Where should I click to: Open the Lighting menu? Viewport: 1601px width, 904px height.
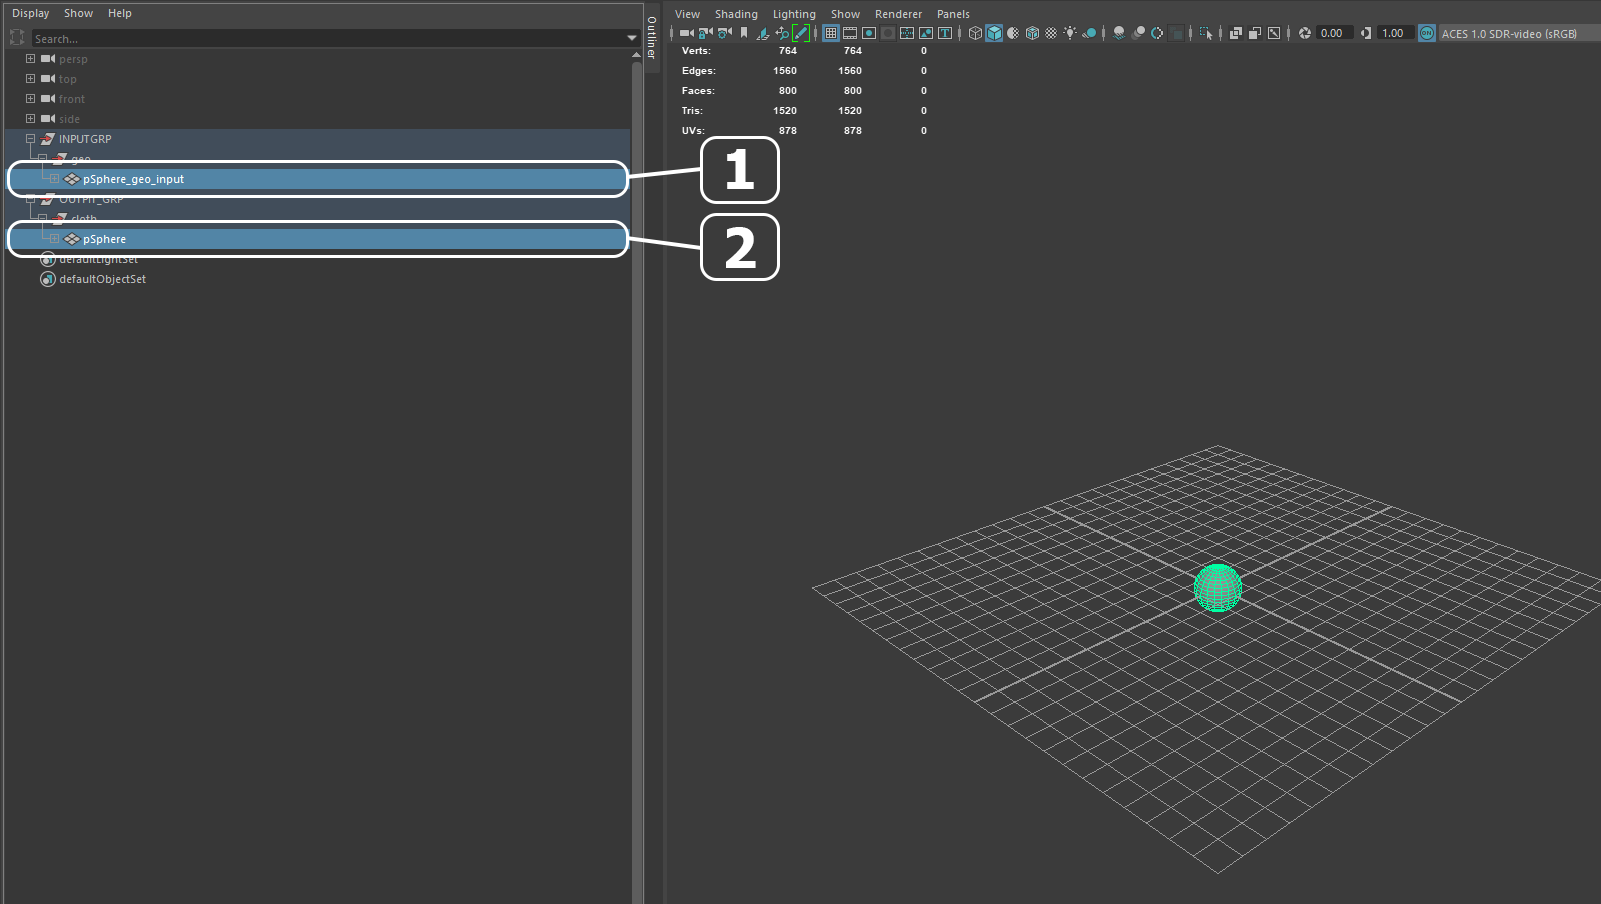coord(794,14)
